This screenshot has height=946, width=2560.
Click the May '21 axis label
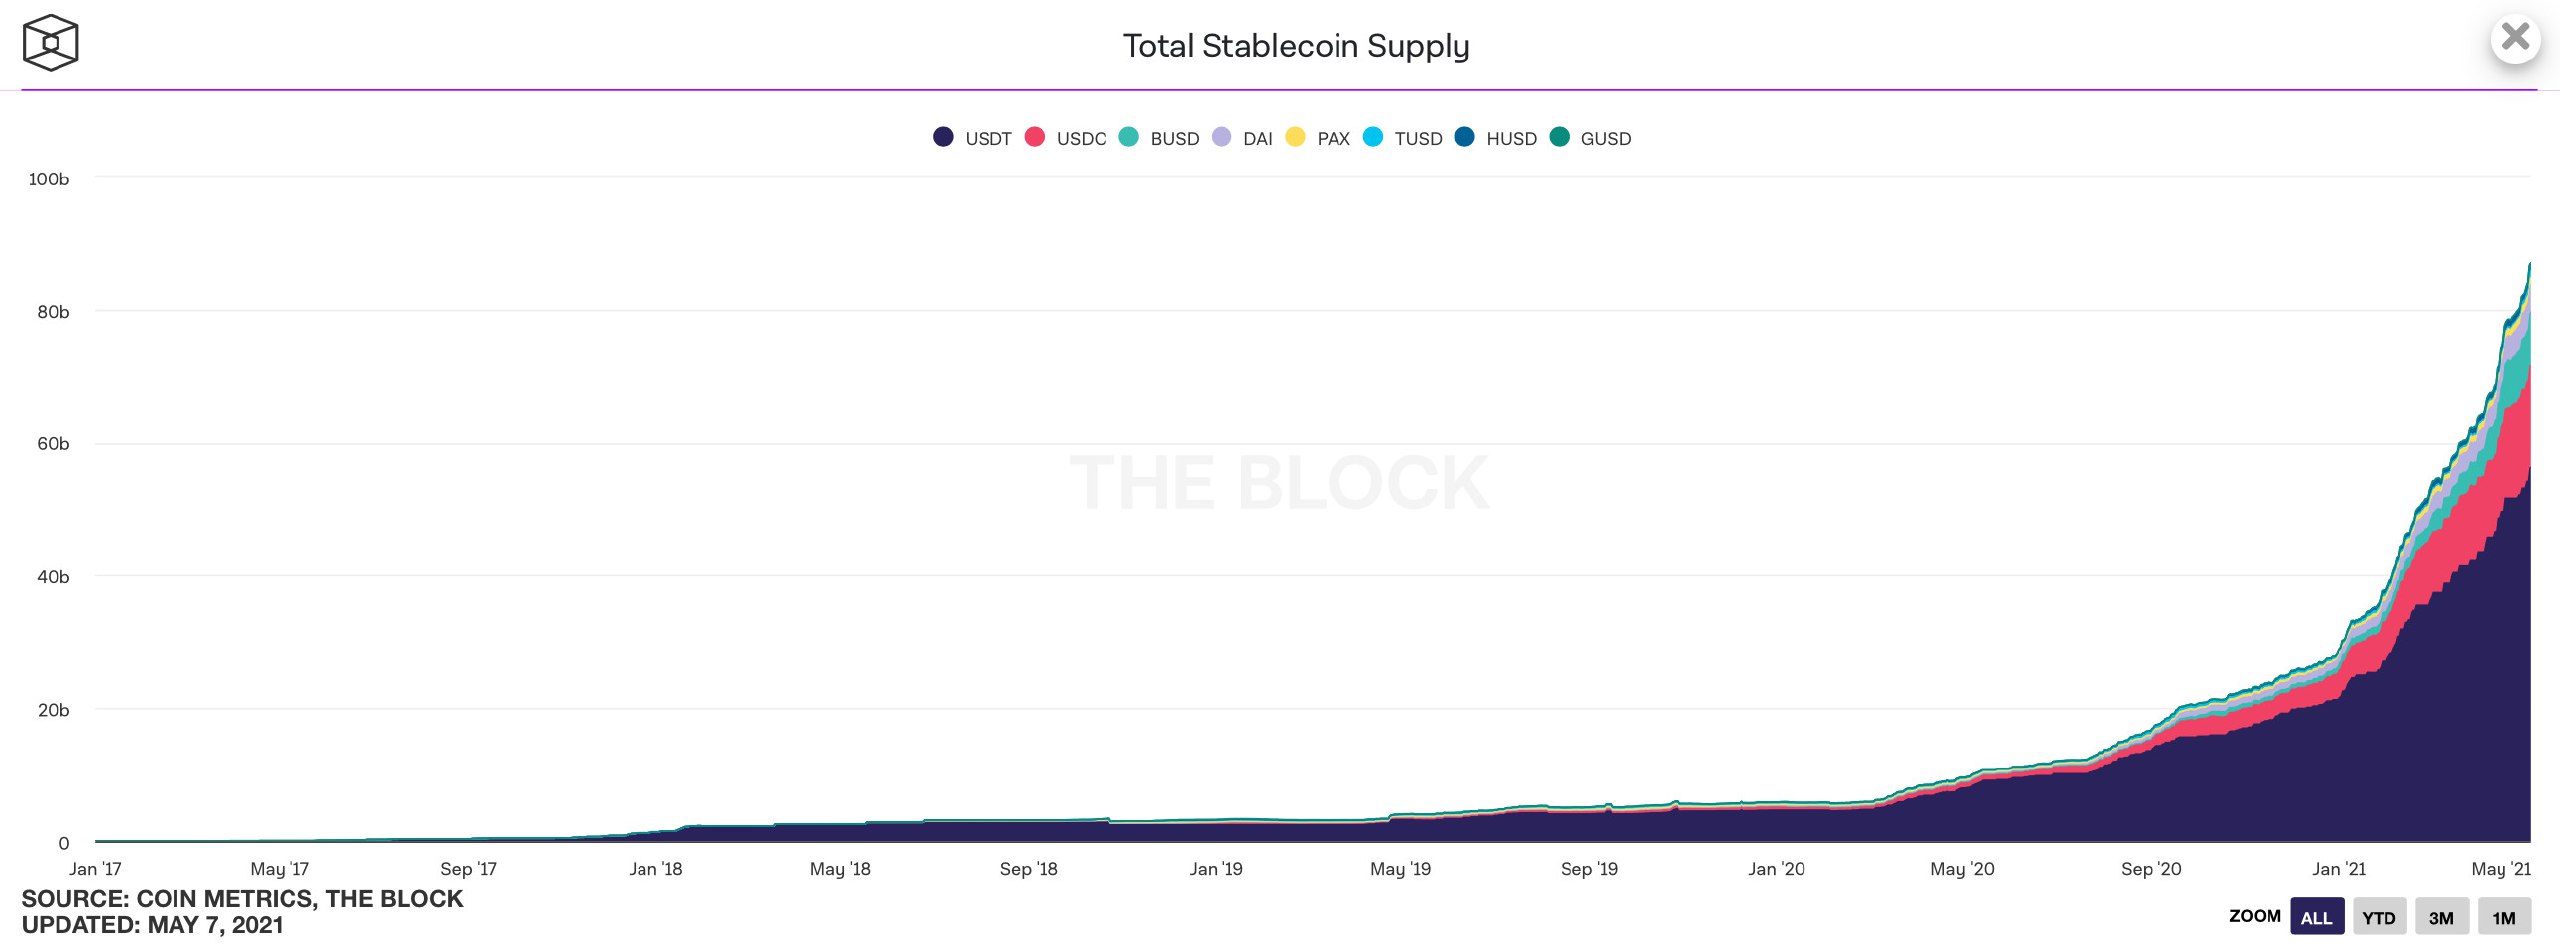(2501, 869)
